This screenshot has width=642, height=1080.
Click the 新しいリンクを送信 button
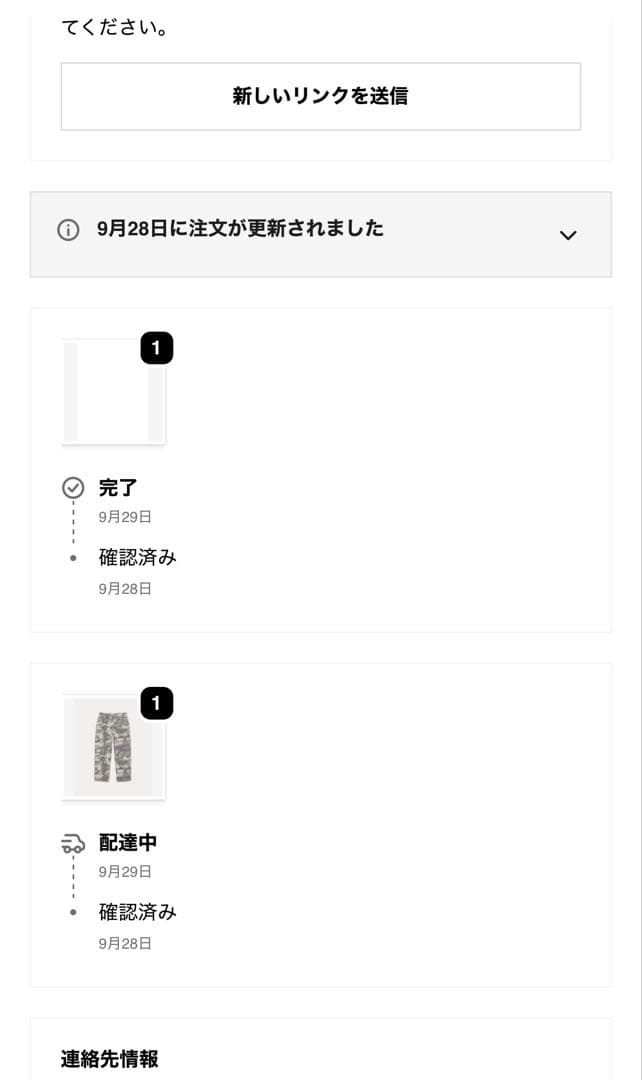pos(320,96)
